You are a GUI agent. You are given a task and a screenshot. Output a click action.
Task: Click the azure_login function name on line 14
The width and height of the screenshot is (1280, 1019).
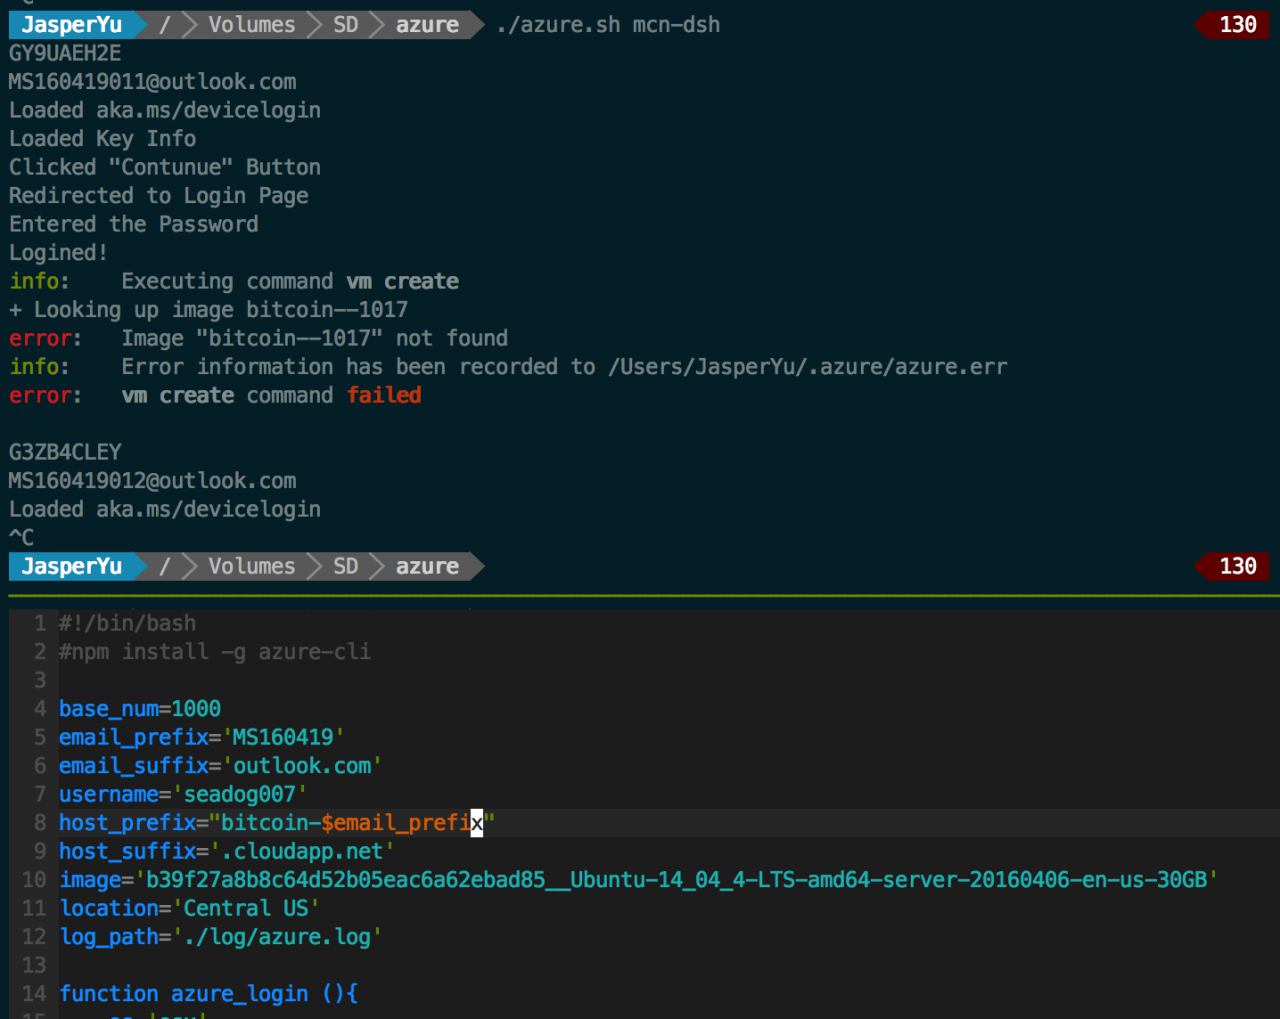[x=239, y=994]
